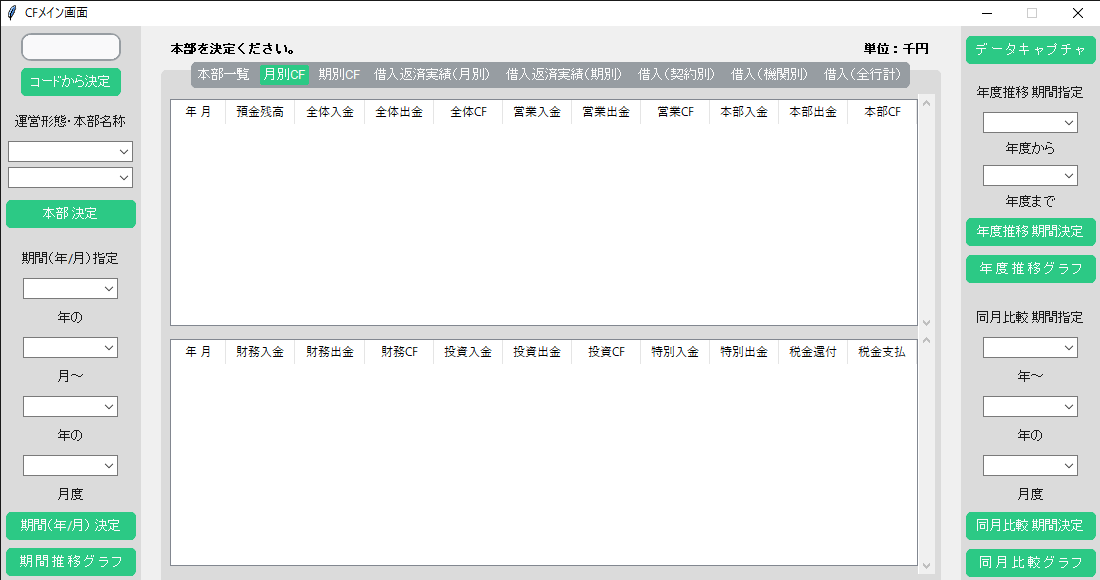The width and height of the screenshot is (1100, 580).
Task: Open the first dropdown under 運営形態・本部名称
Action: coord(70,151)
